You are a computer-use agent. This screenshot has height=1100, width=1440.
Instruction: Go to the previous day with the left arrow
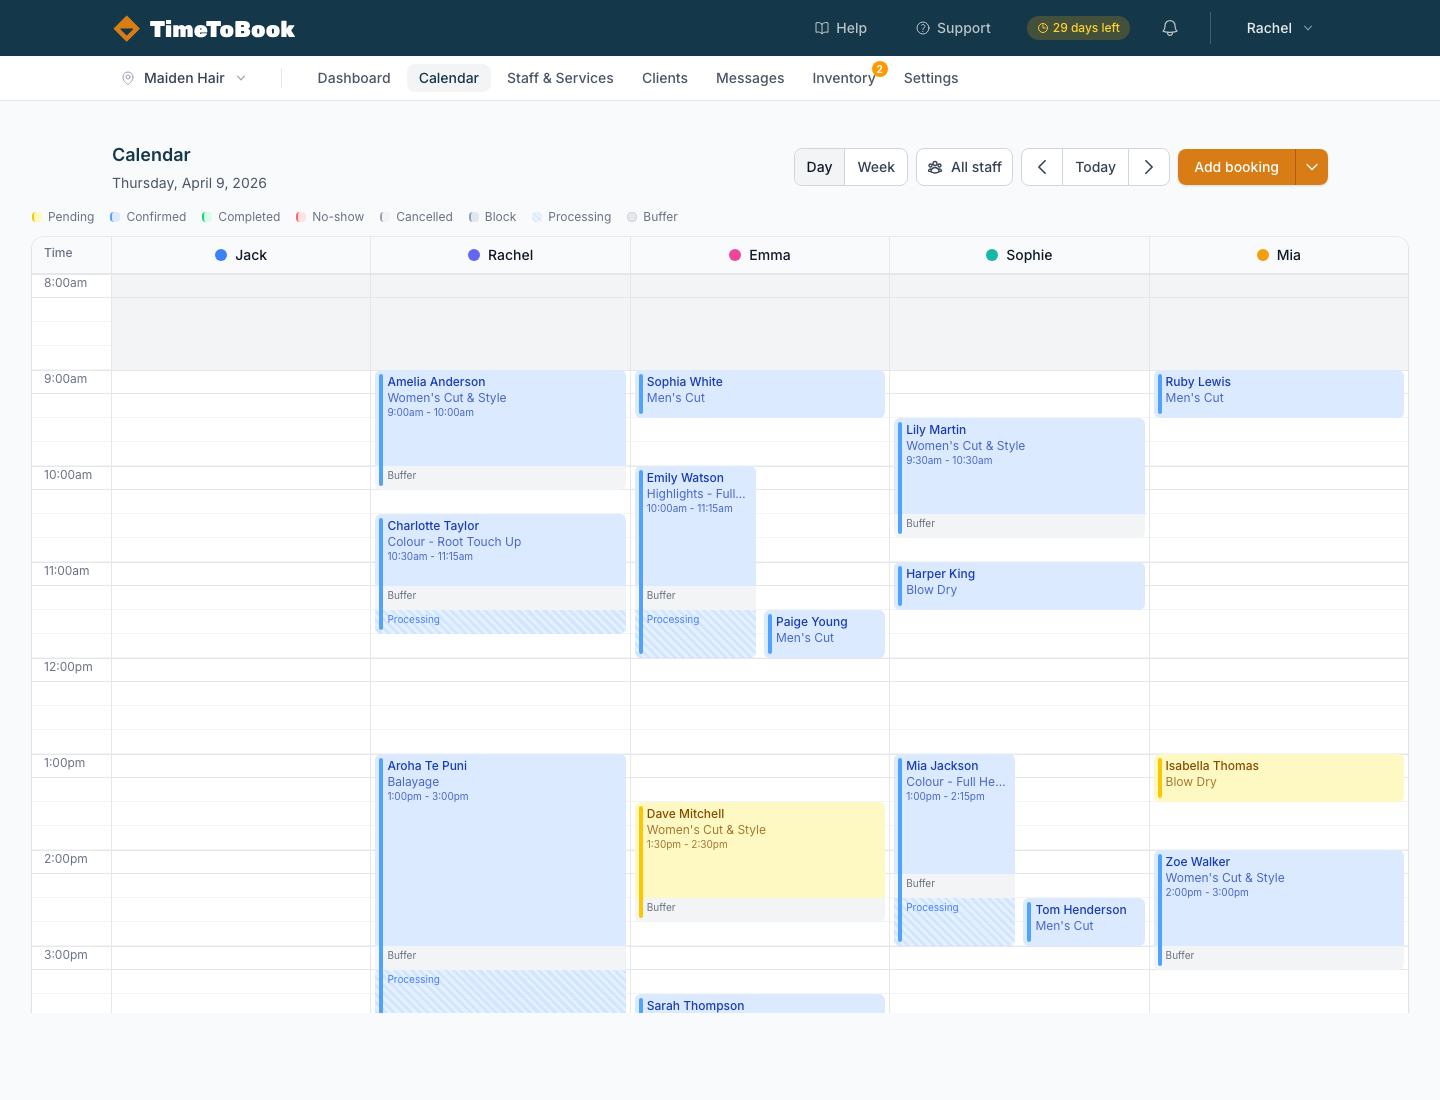(x=1041, y=167)
